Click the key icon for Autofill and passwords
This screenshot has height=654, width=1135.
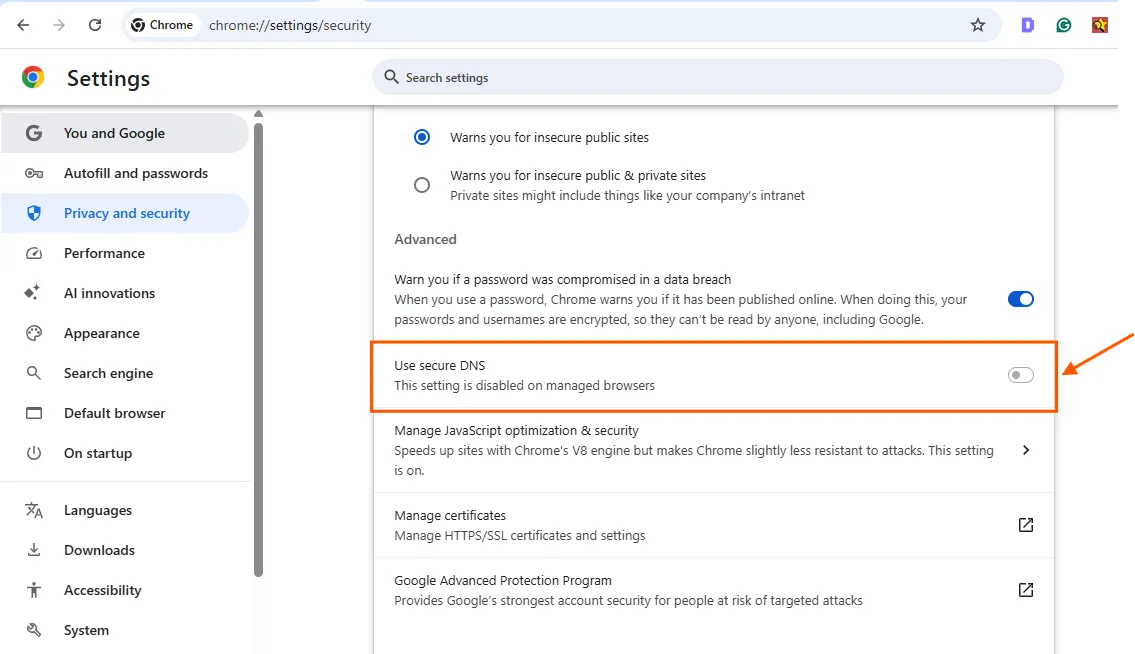pos(33,173)
